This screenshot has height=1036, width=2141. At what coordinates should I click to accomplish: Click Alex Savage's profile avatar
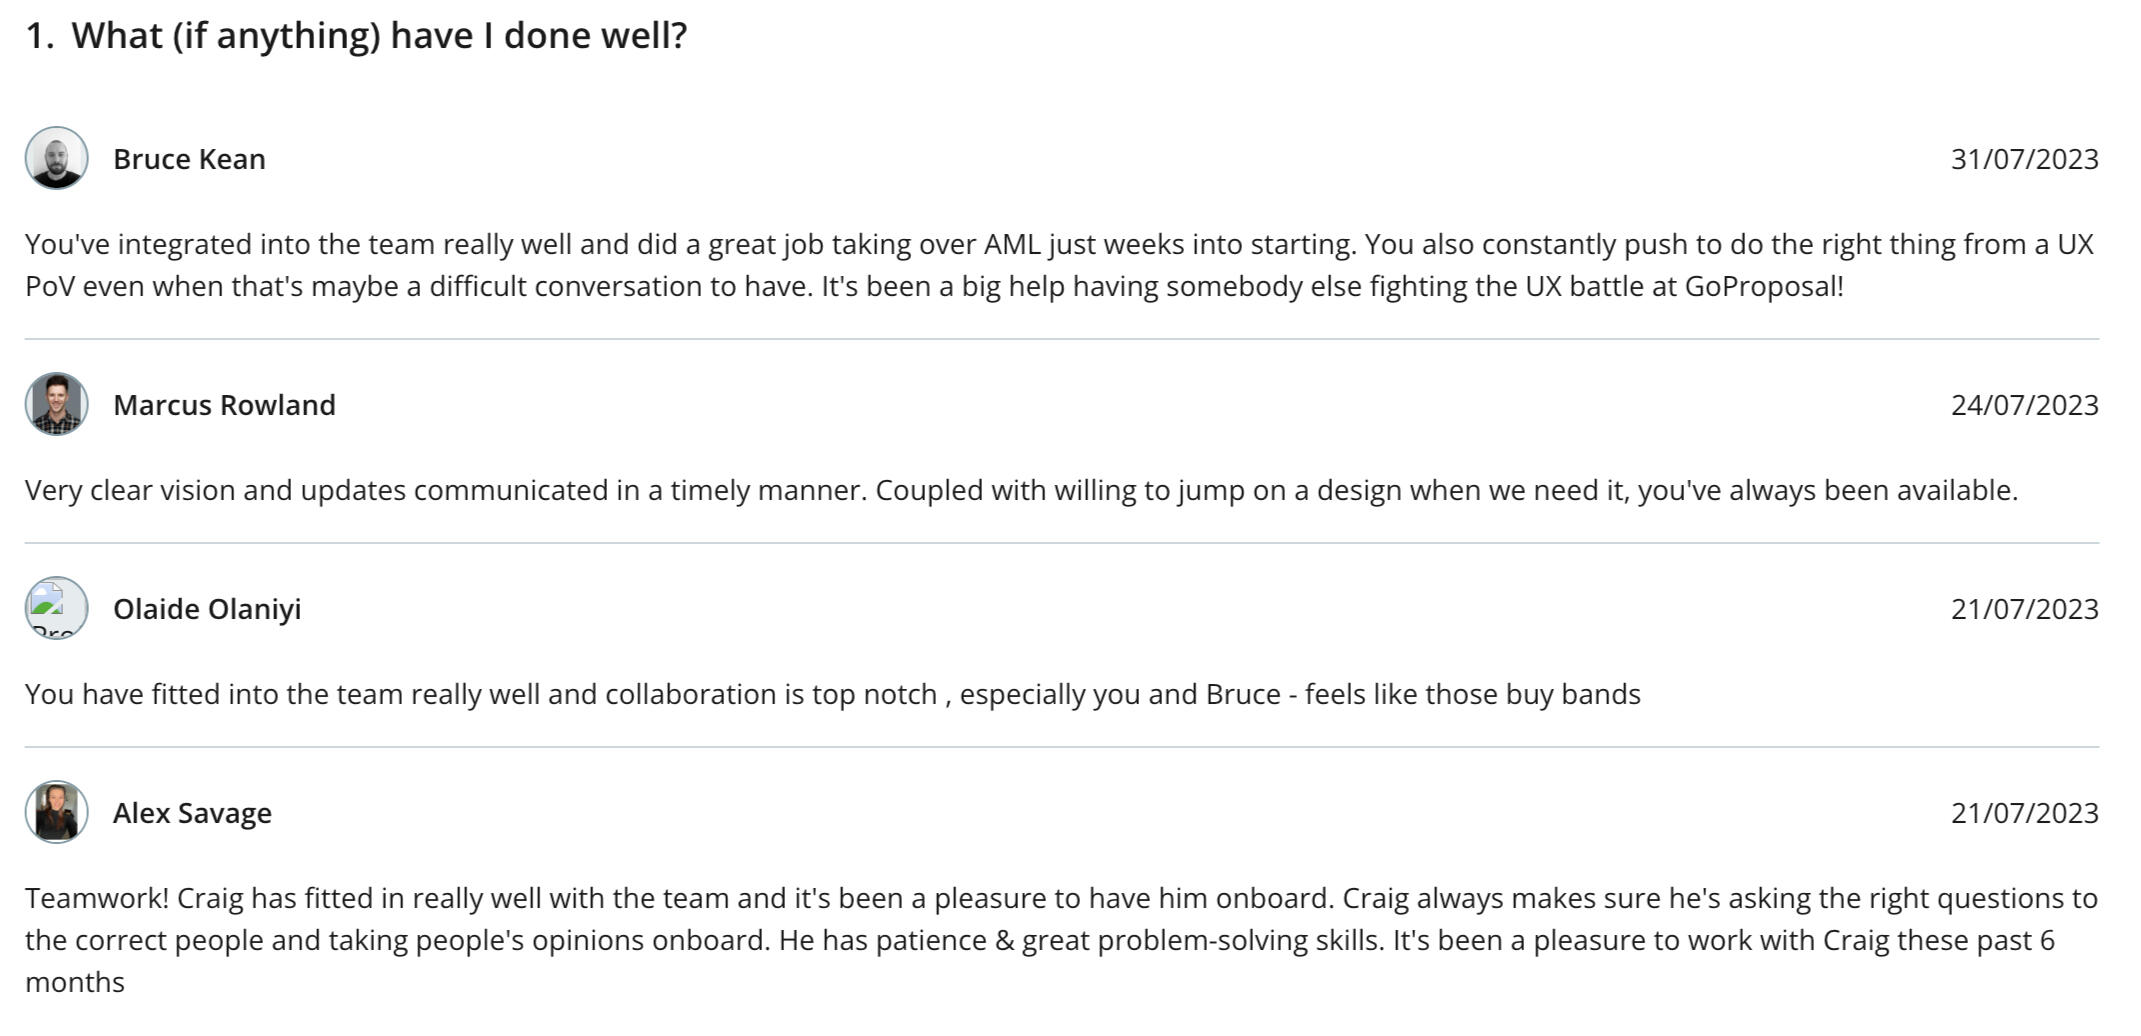click(56, 812)
